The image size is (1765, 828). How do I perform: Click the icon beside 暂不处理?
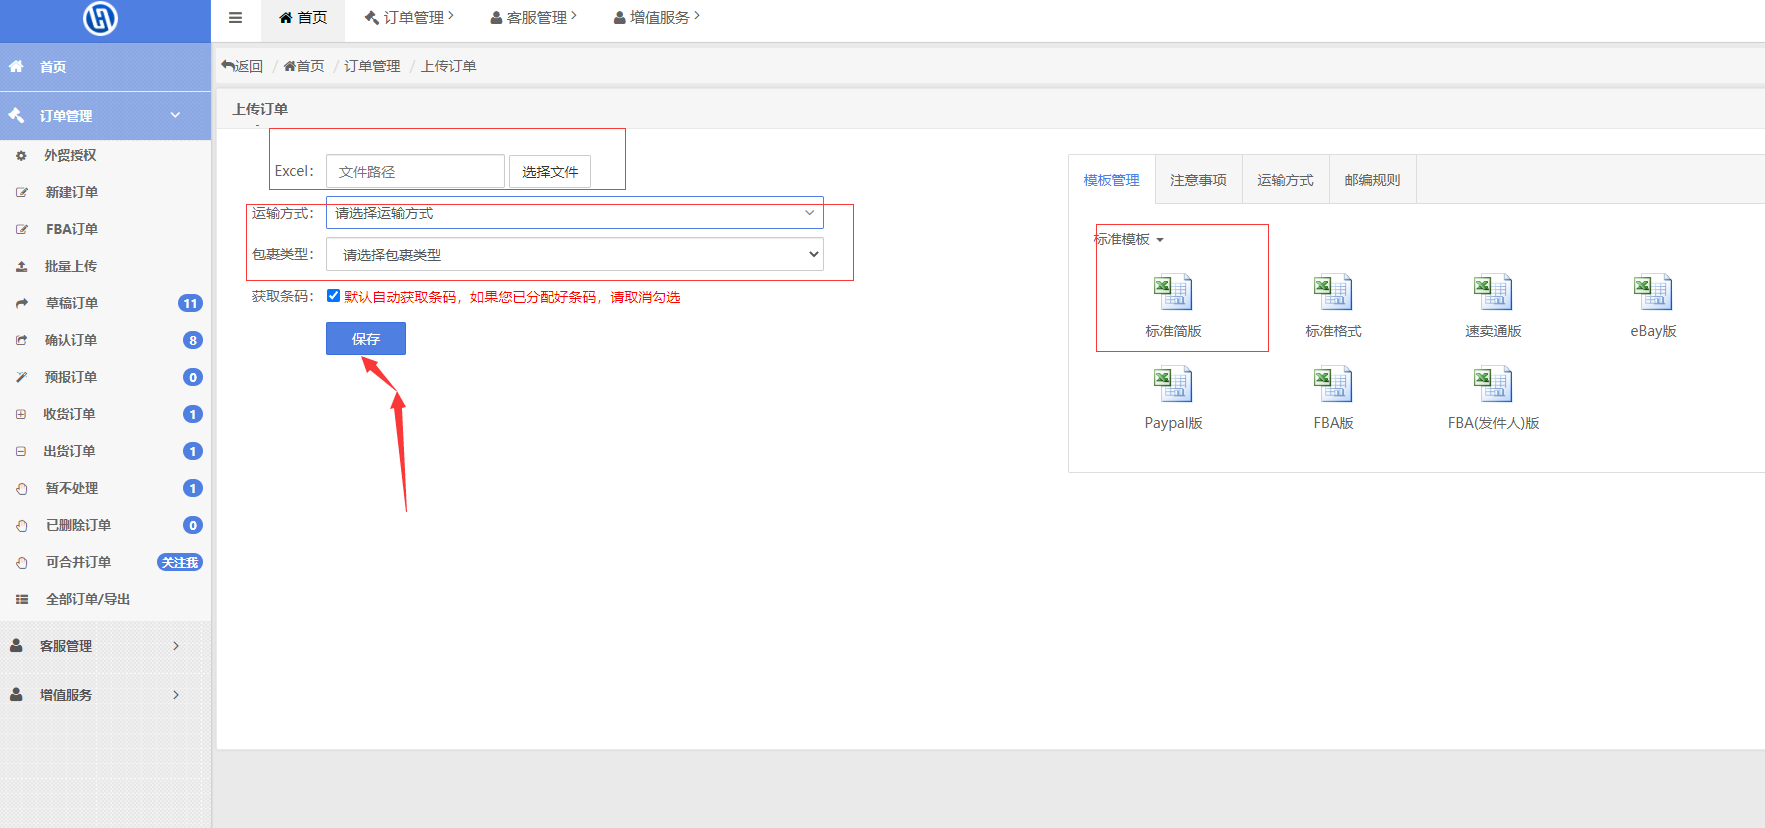pos(21,489)
